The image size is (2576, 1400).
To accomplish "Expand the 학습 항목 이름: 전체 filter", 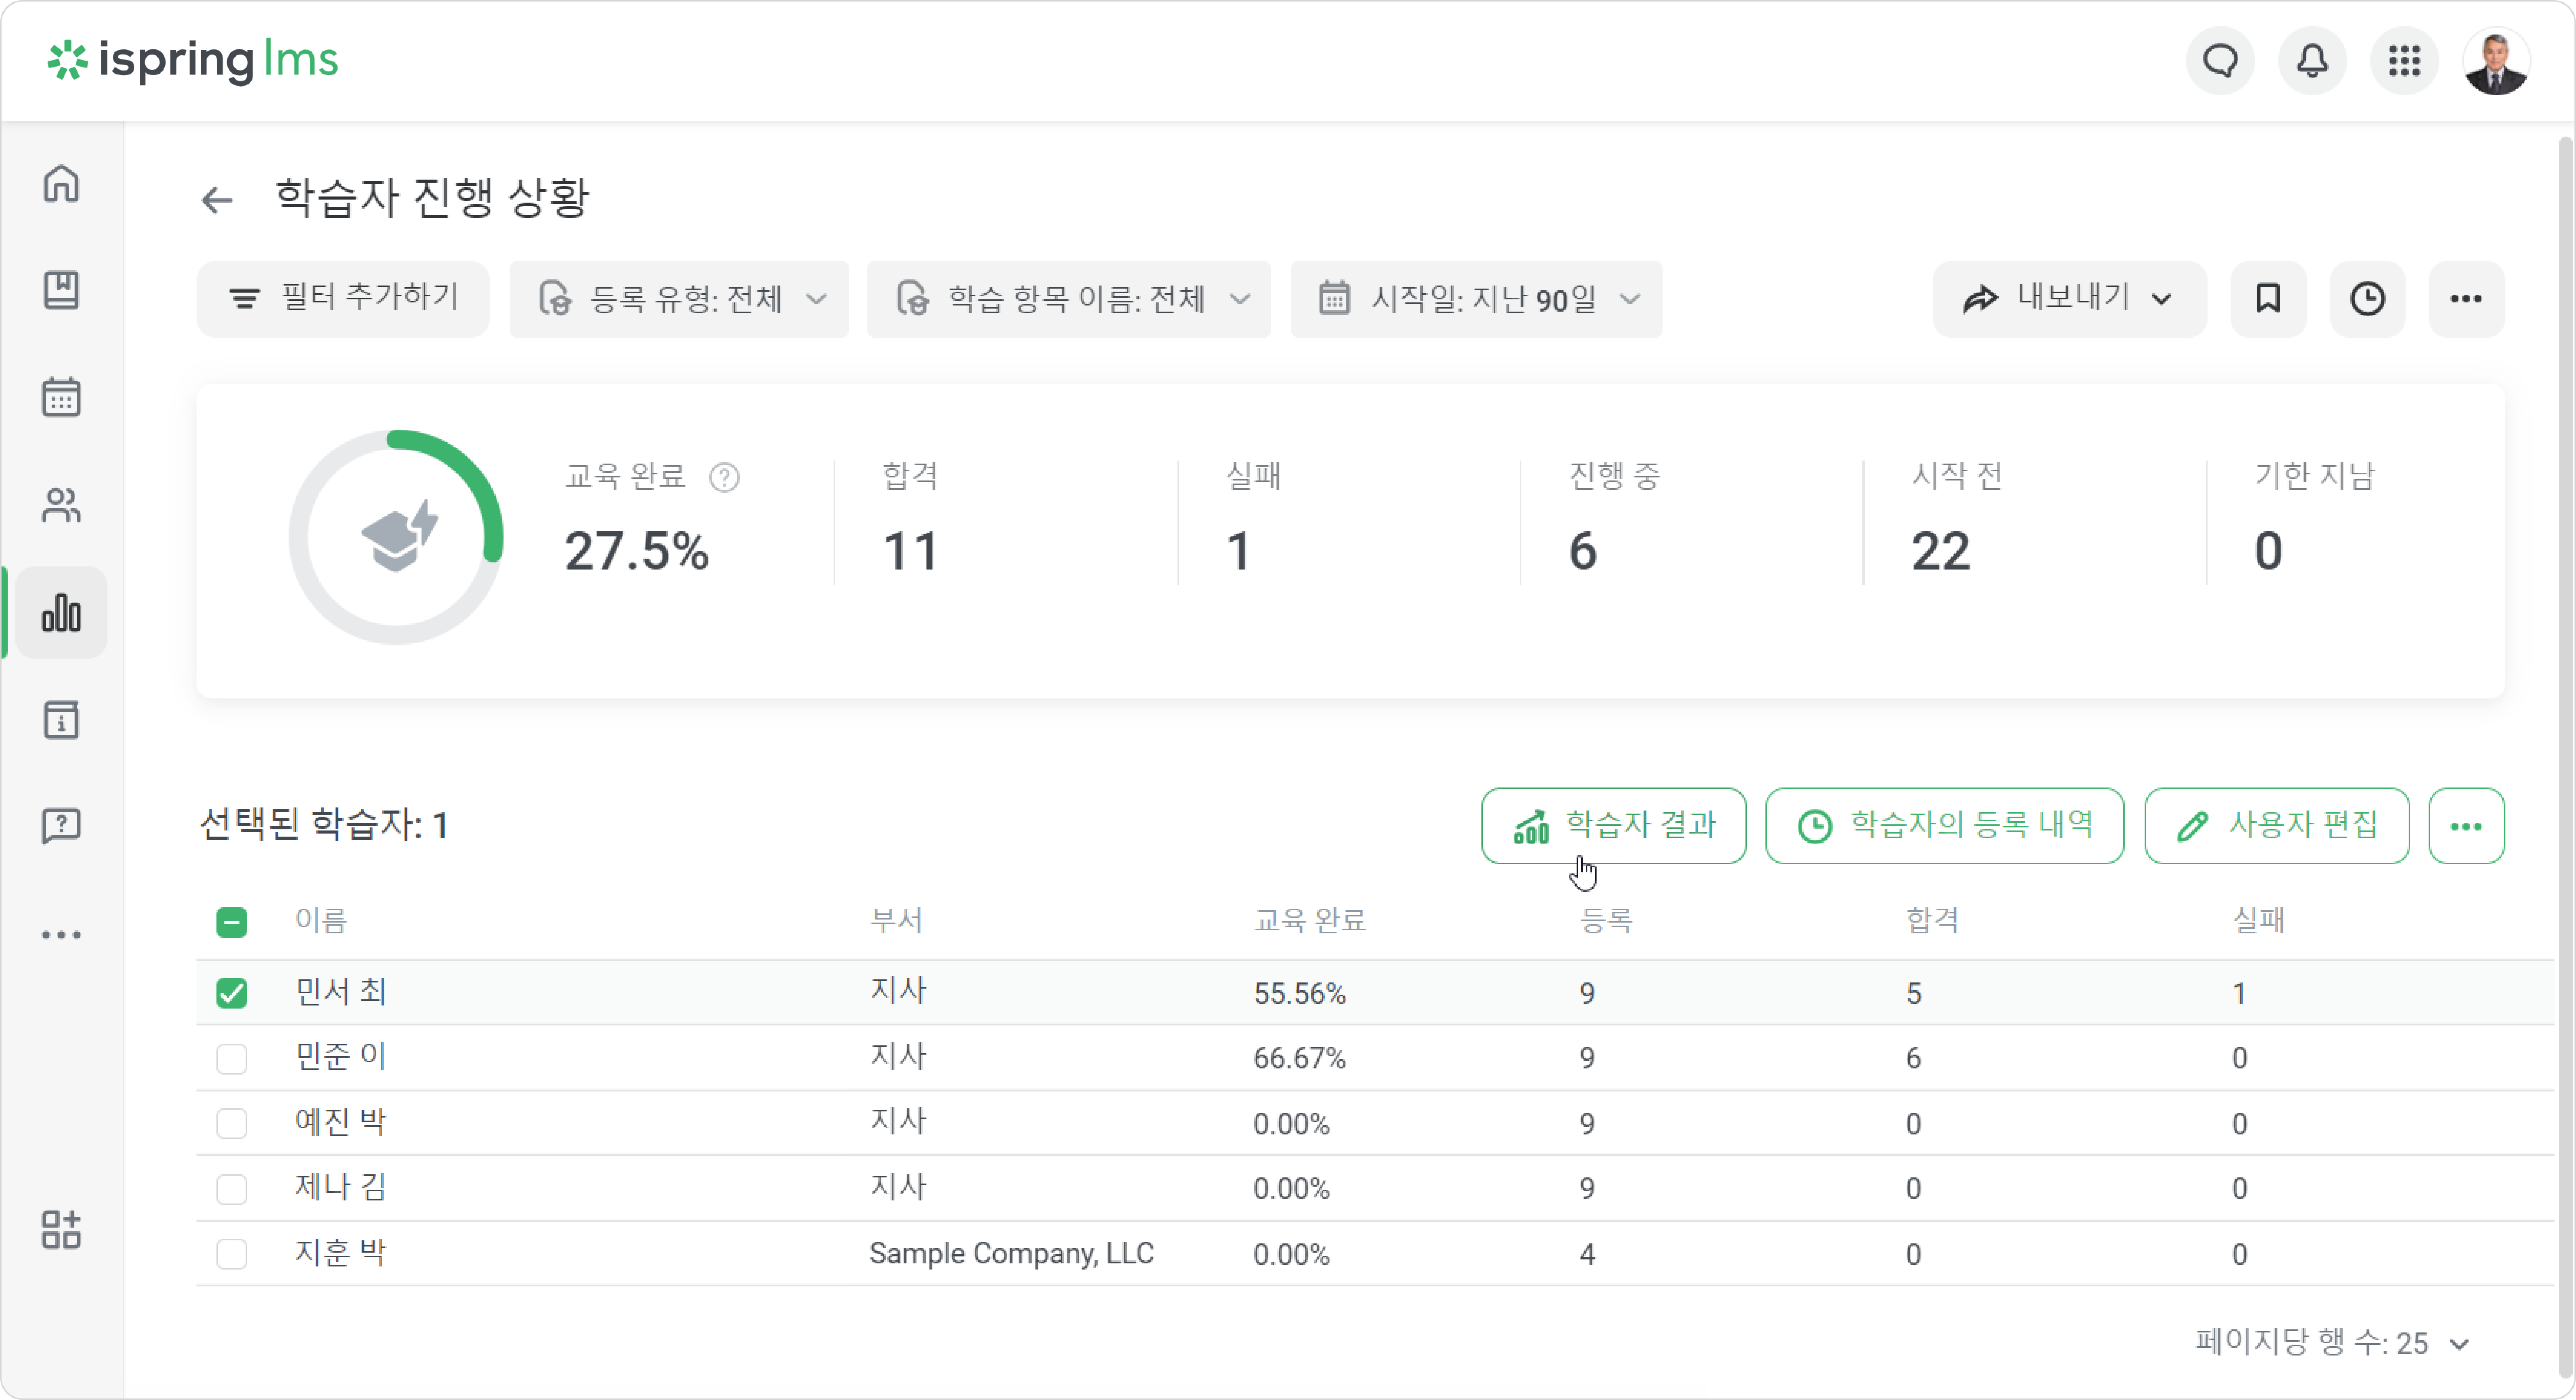I will [x=1069, y=299].
